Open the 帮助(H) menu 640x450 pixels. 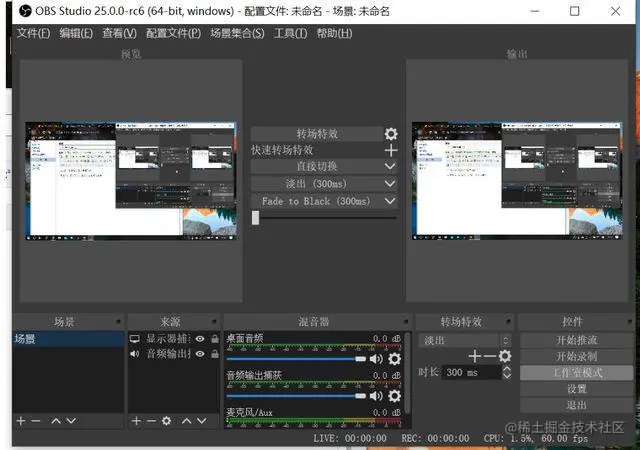click(334, 33)
